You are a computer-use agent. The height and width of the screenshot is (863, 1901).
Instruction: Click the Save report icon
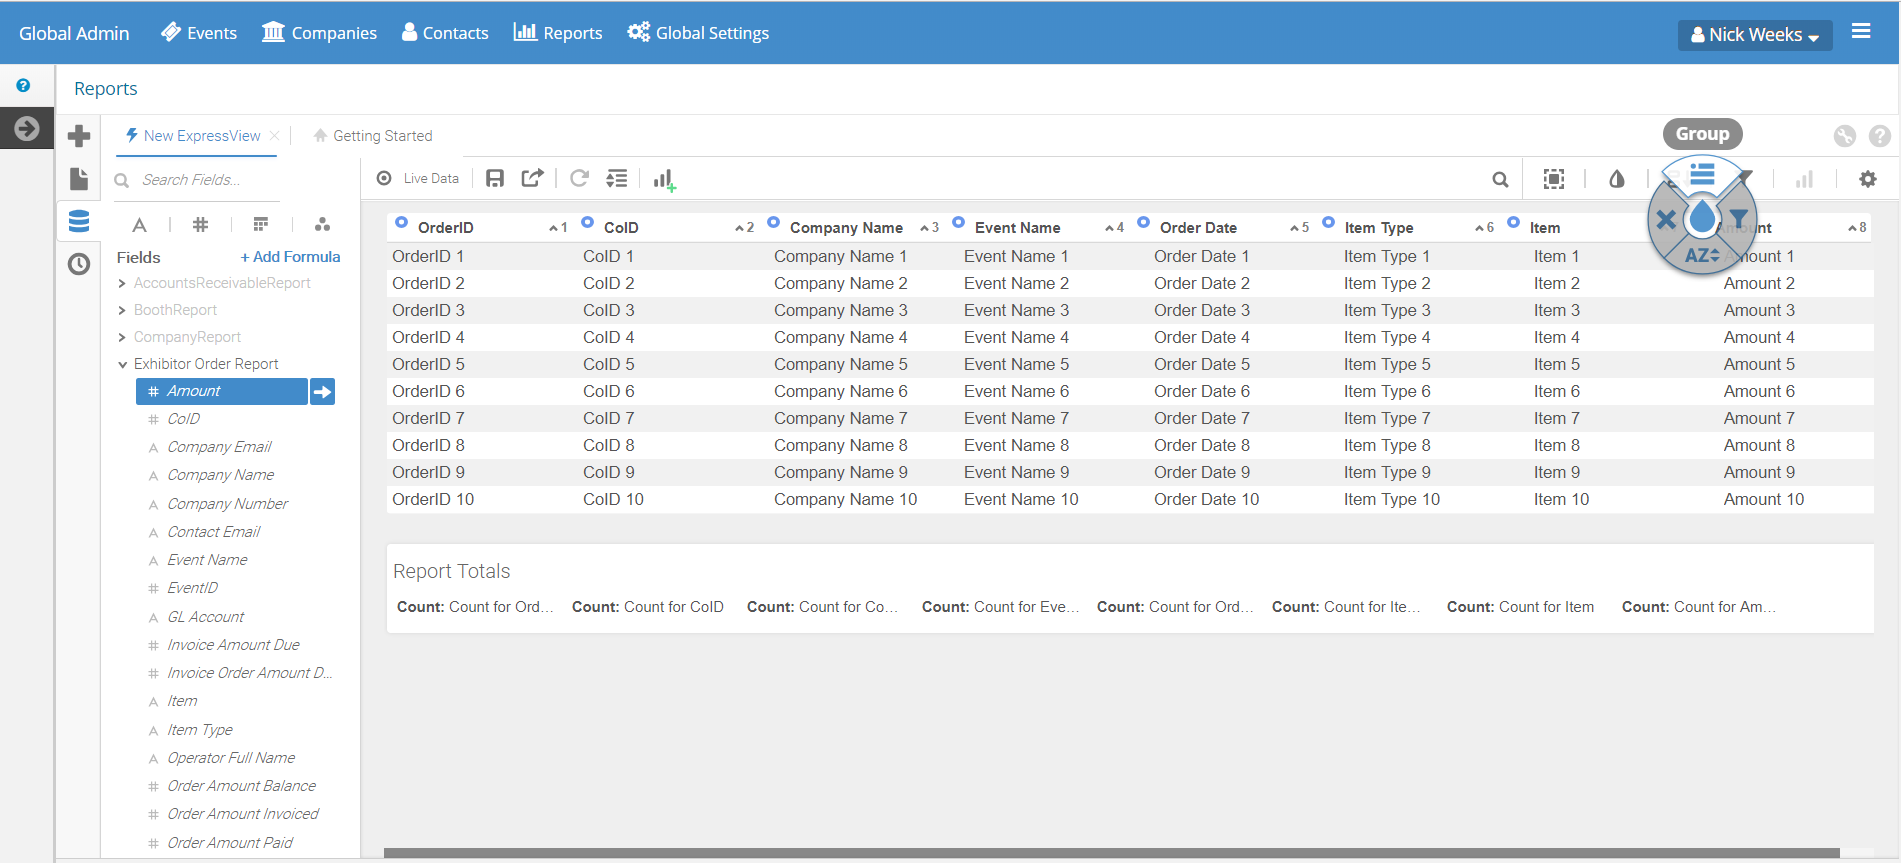pyautogui.click(x=495, y=179)
